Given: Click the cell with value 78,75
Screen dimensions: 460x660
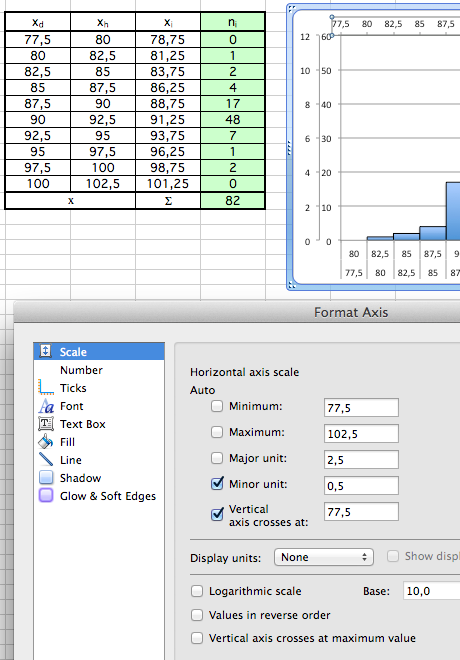Looking at the screenshot, I should 168,40.
